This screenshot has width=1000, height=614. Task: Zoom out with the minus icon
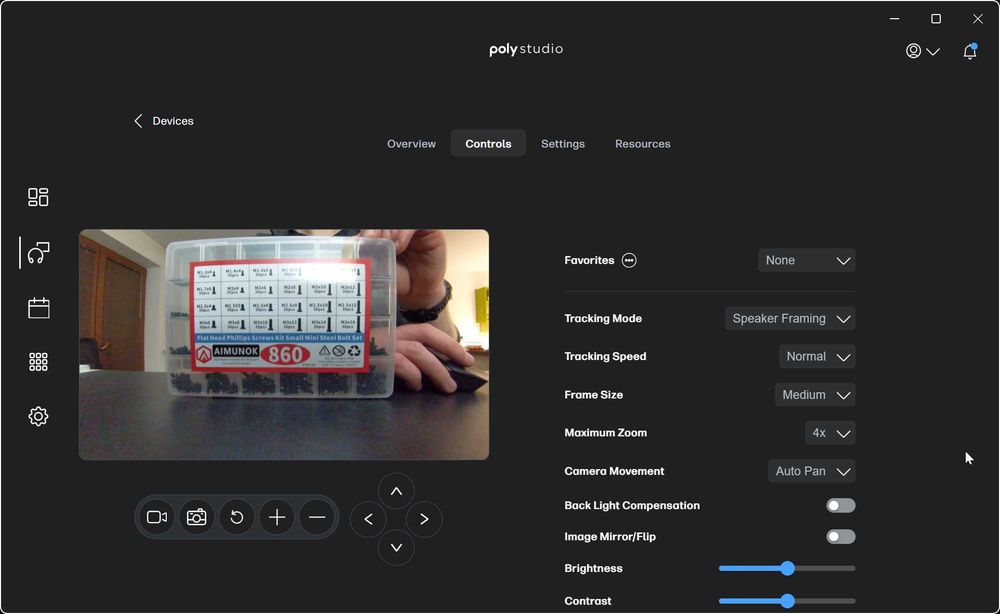pos(317,517)
